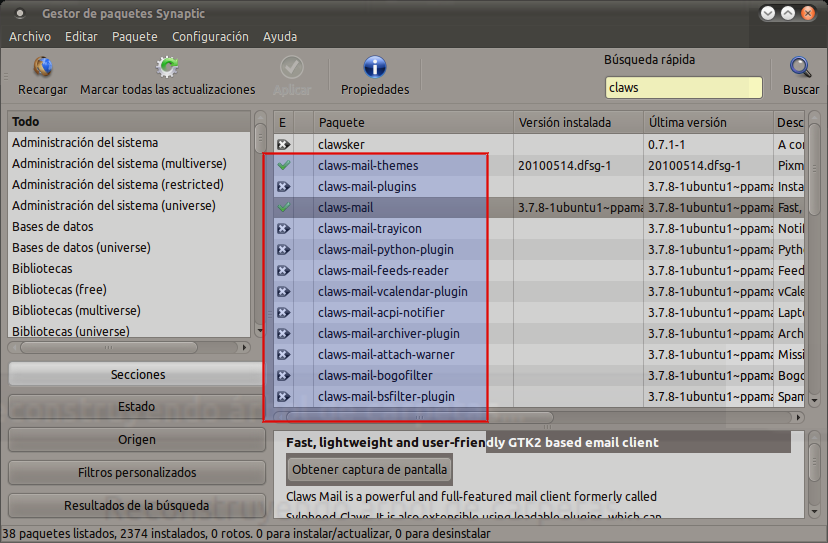The image size is (828, 543).
Task: Click sections list horizontal scrollbar right arrow
Action: (244, 348)
